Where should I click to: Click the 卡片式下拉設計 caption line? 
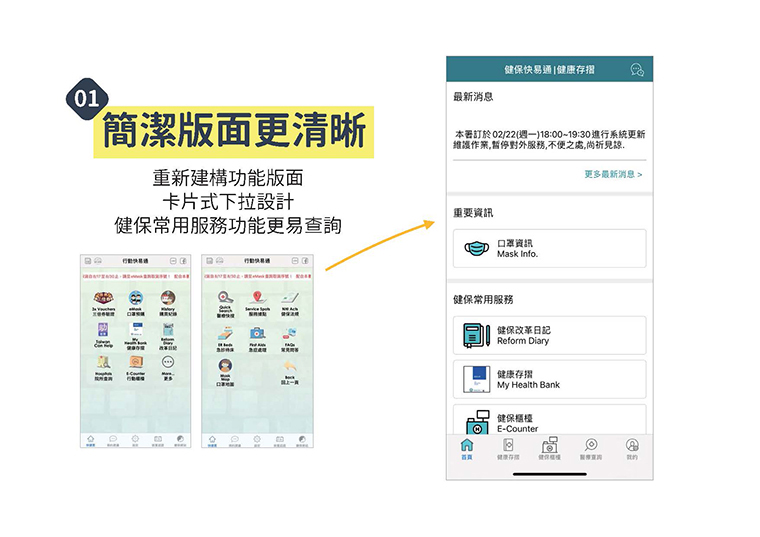coord(228,202)
